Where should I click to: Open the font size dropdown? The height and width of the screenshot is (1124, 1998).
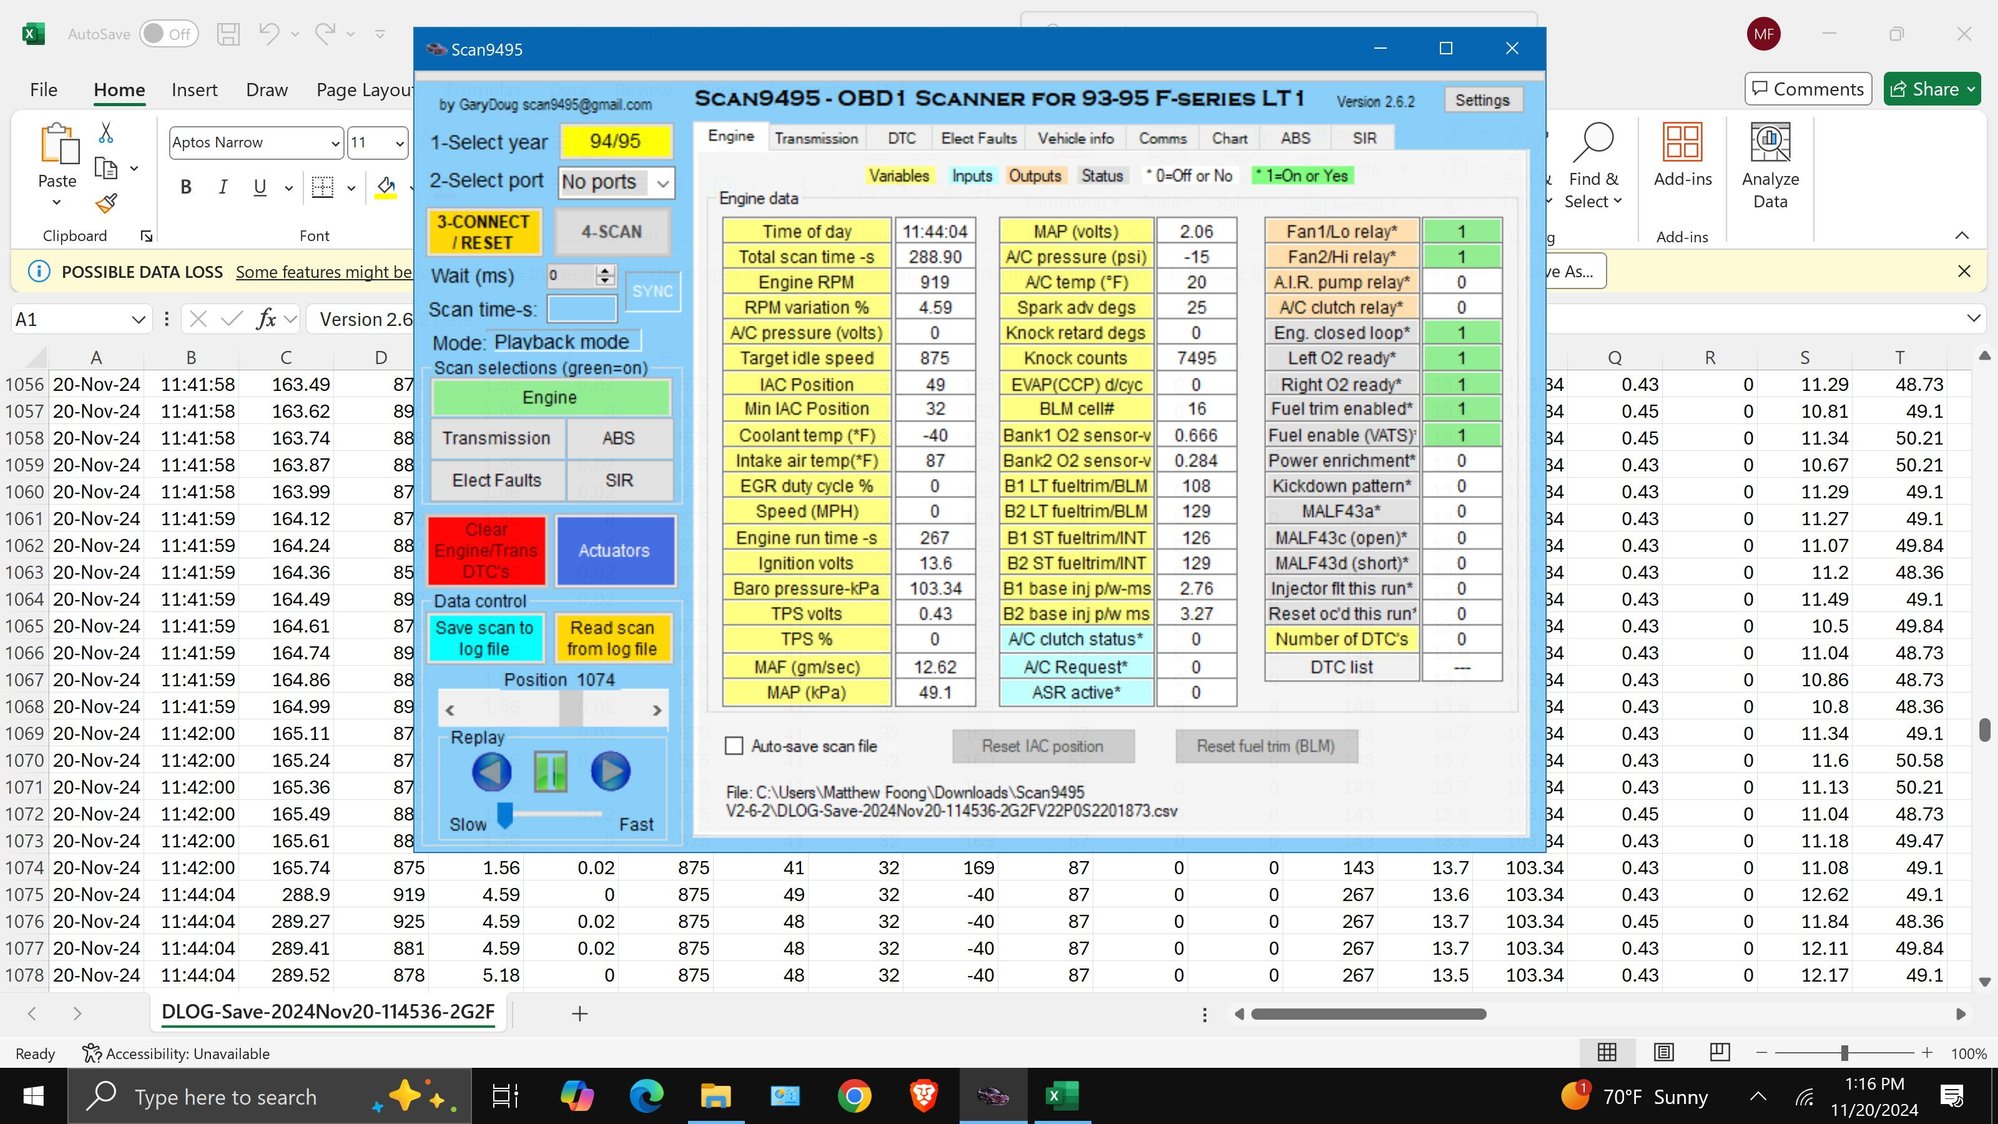[399, 143]
